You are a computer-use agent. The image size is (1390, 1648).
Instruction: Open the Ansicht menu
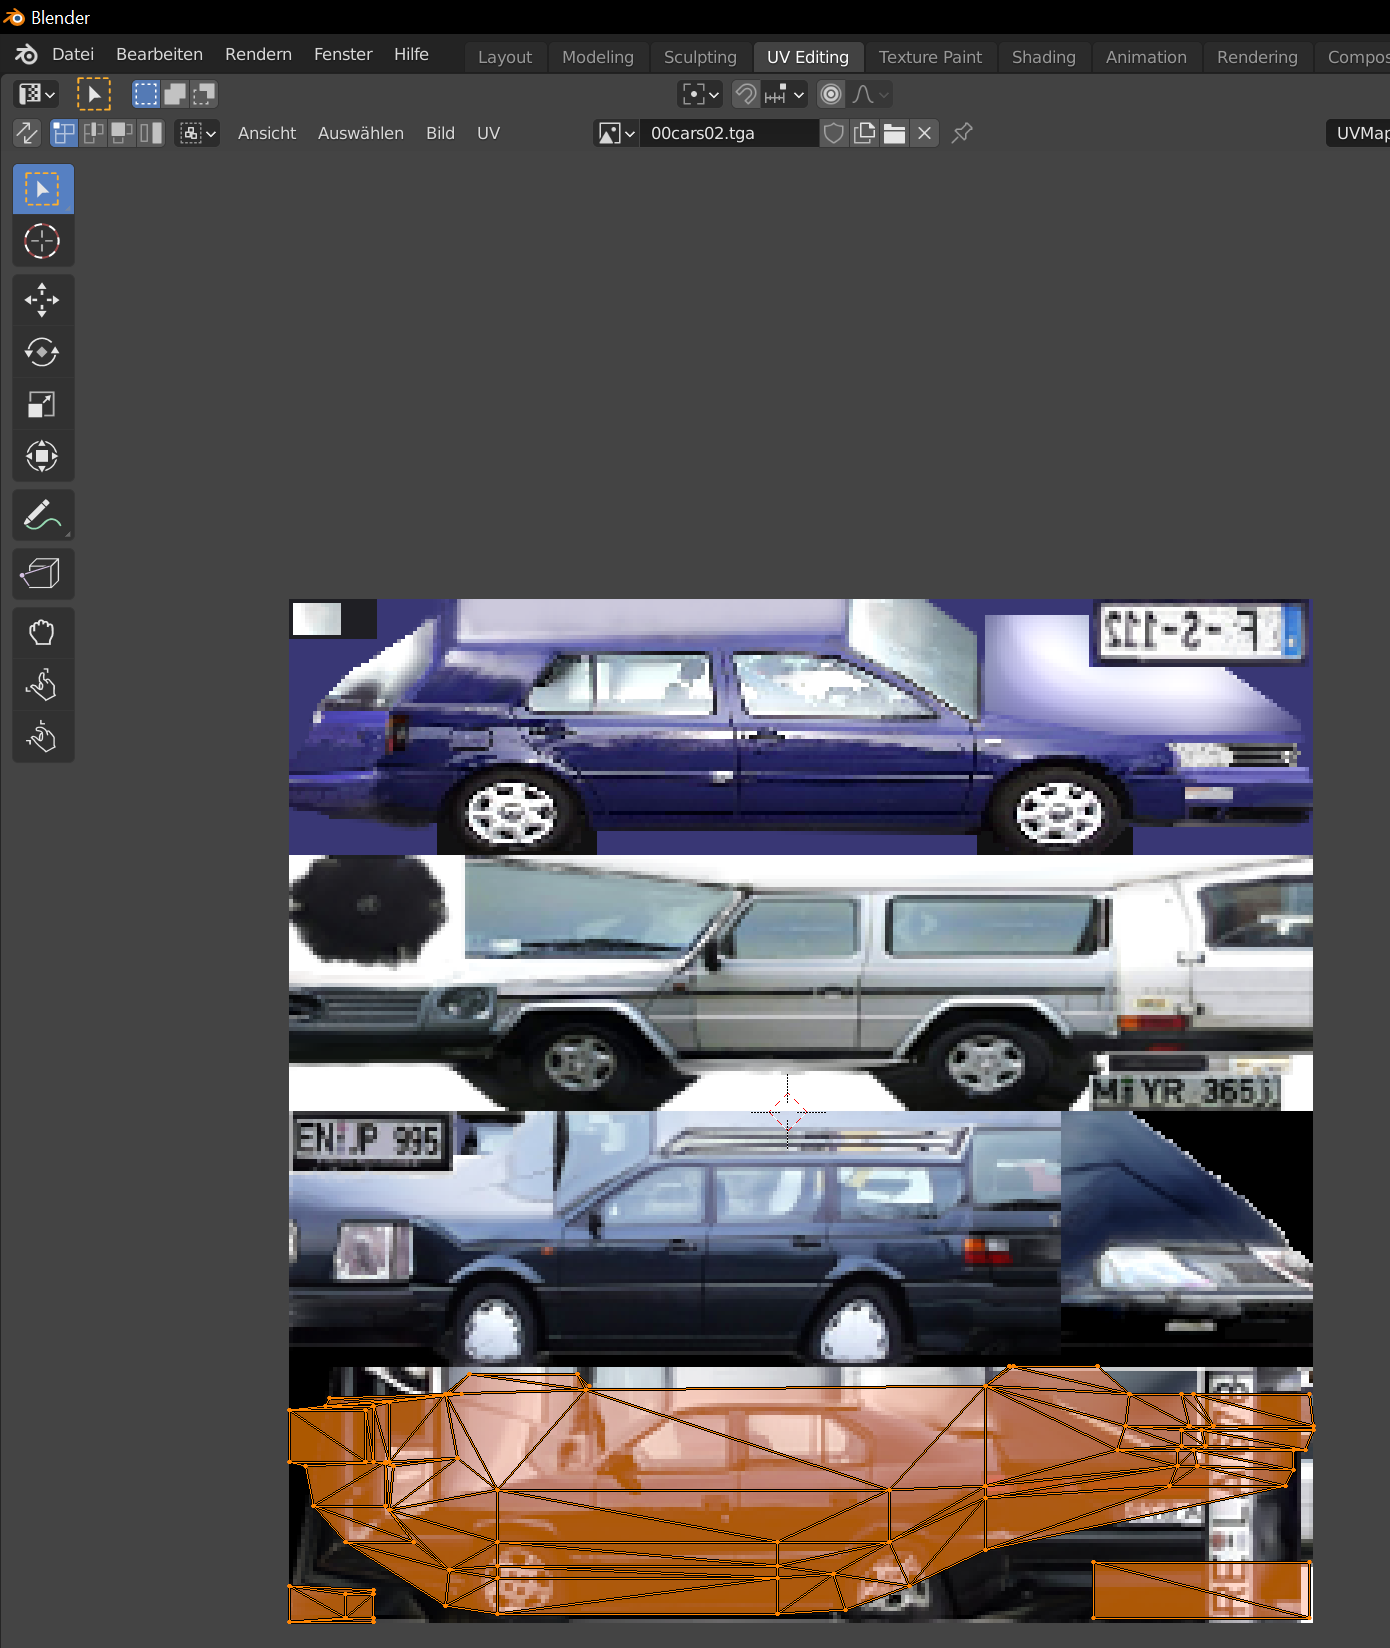click(267, 133)
